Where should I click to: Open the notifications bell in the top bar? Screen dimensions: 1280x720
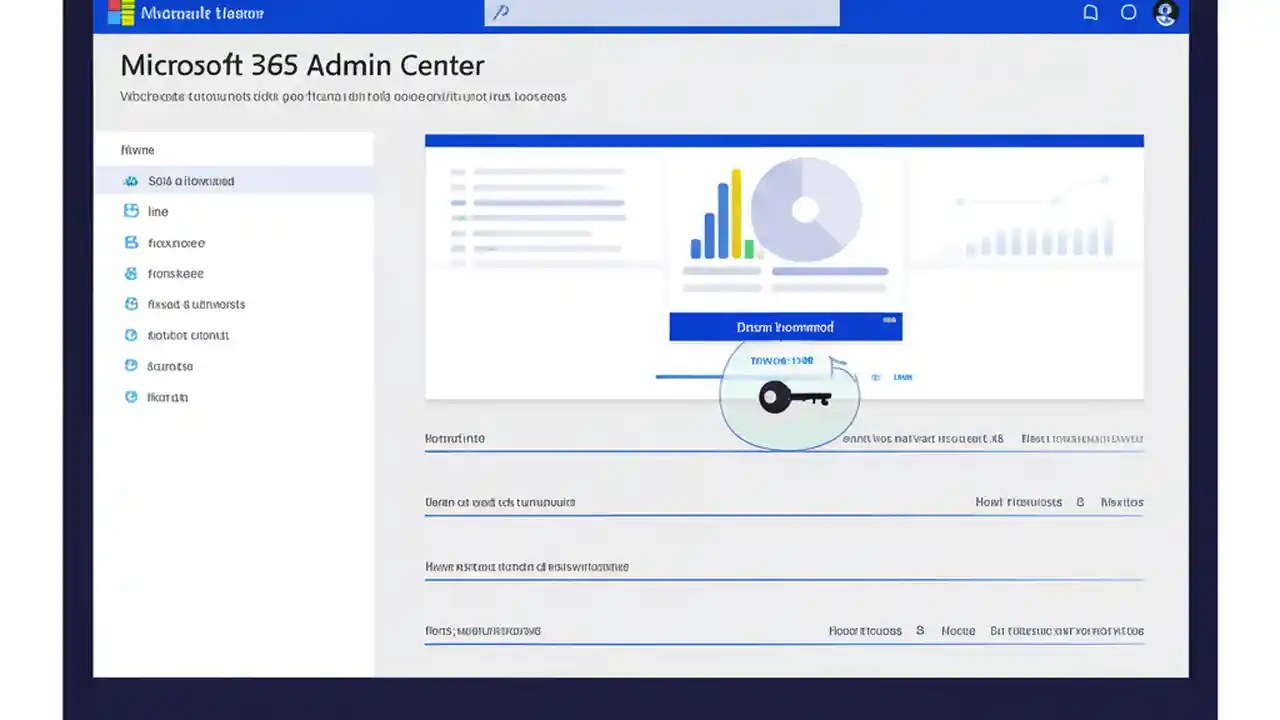[1090, 12]
